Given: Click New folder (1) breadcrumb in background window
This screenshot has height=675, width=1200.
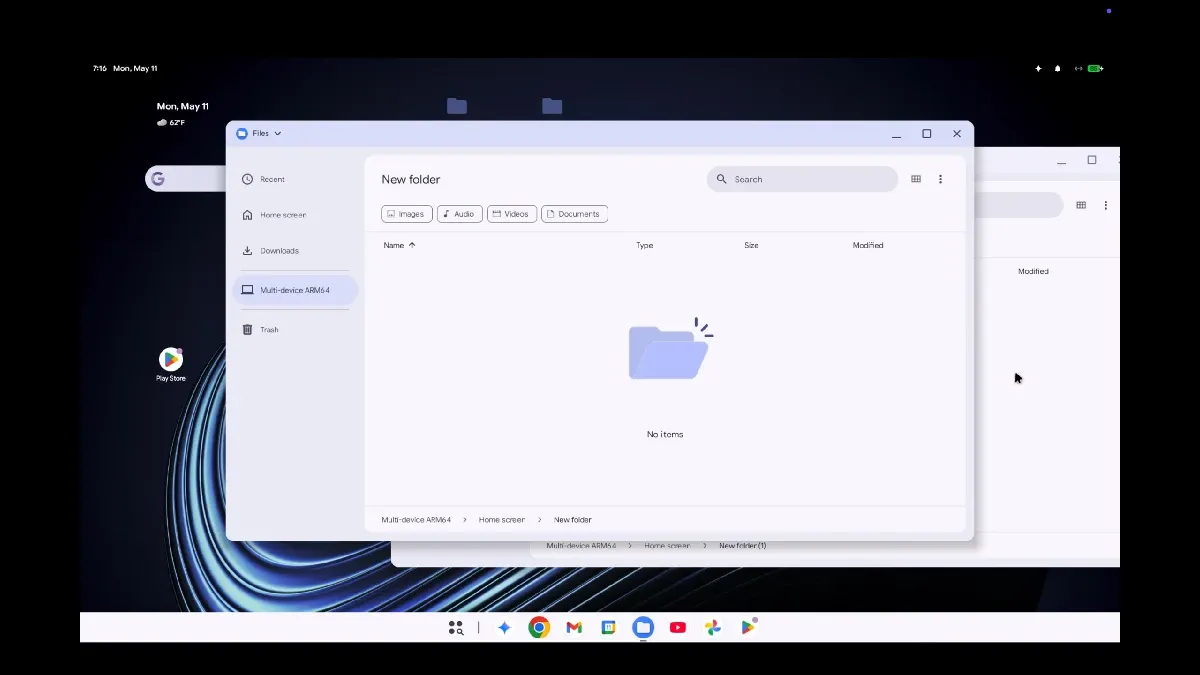Looking at the screenshot, I should [743, 546].
